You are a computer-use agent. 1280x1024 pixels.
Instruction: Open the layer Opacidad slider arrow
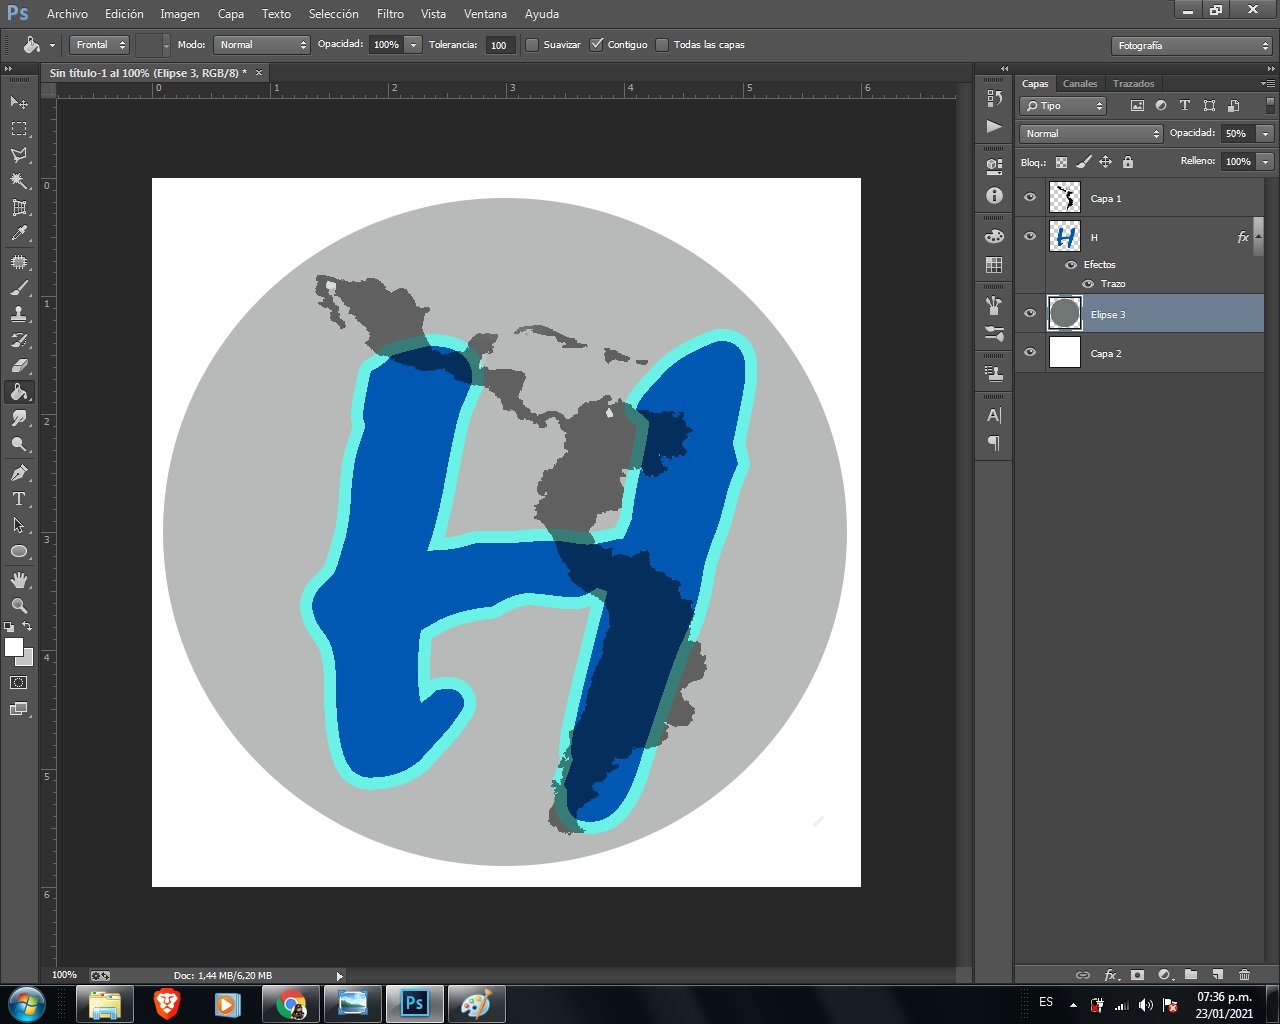tap(1265, 134)
